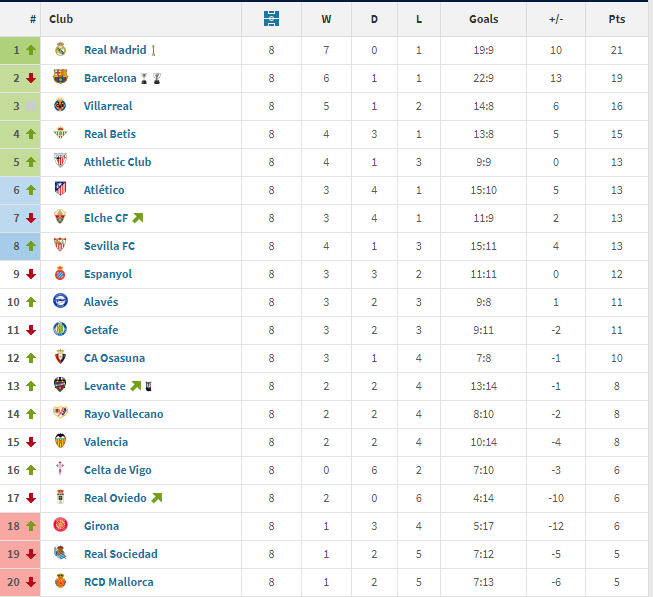Click the green position 1 rank cell
This screenshot has height=597, width=653.
[21, 50]
